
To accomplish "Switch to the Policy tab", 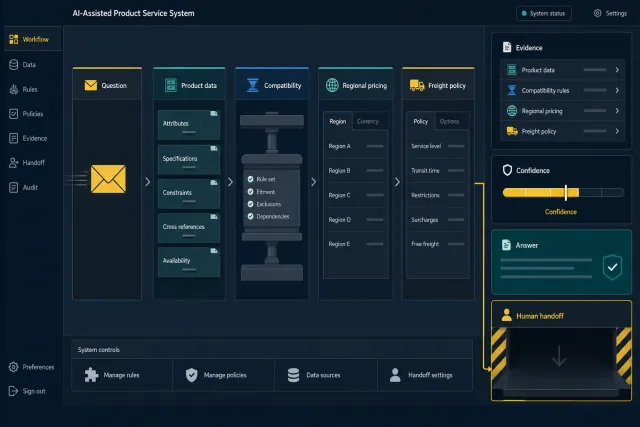I will pos(421,121).
